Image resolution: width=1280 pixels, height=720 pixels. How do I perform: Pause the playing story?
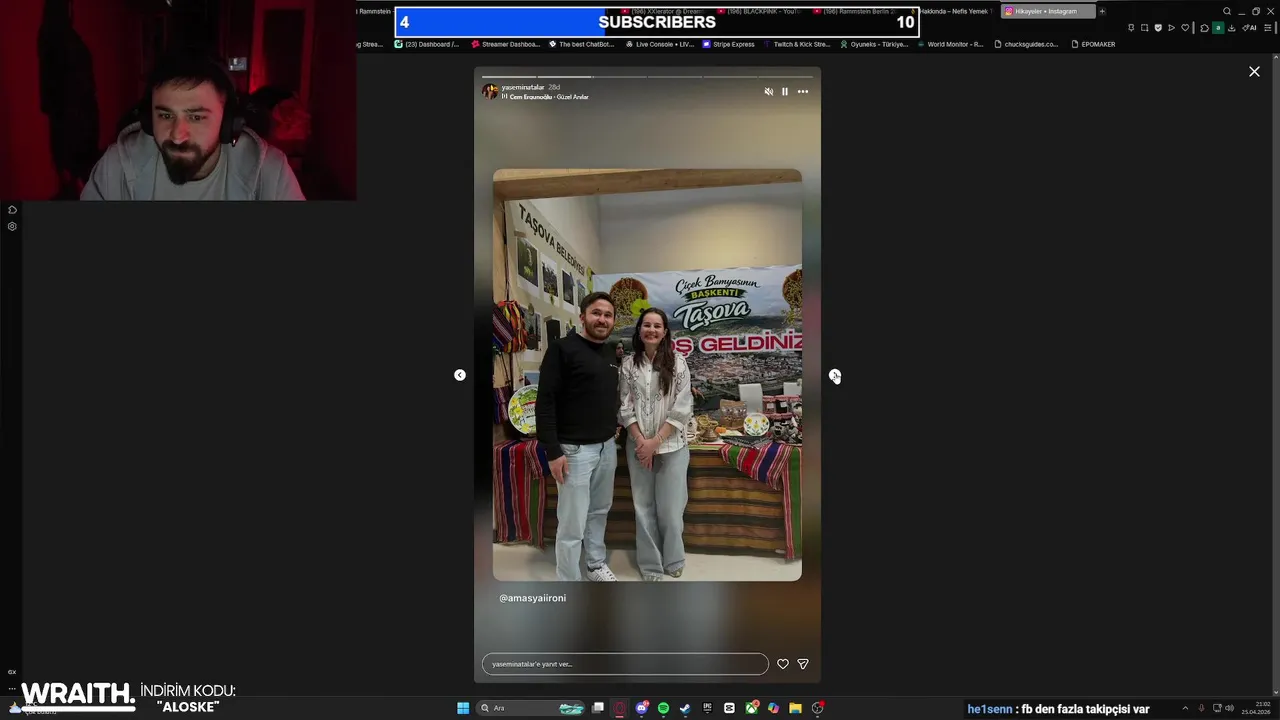785,91
